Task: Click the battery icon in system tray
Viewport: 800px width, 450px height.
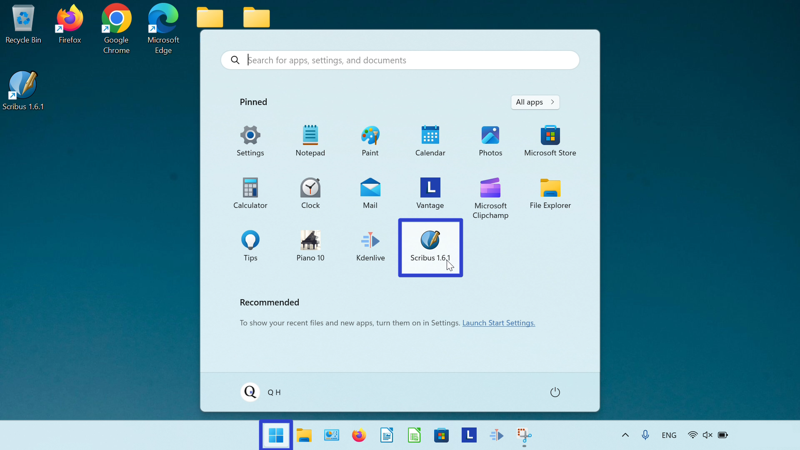Action: tap(723, 435)
